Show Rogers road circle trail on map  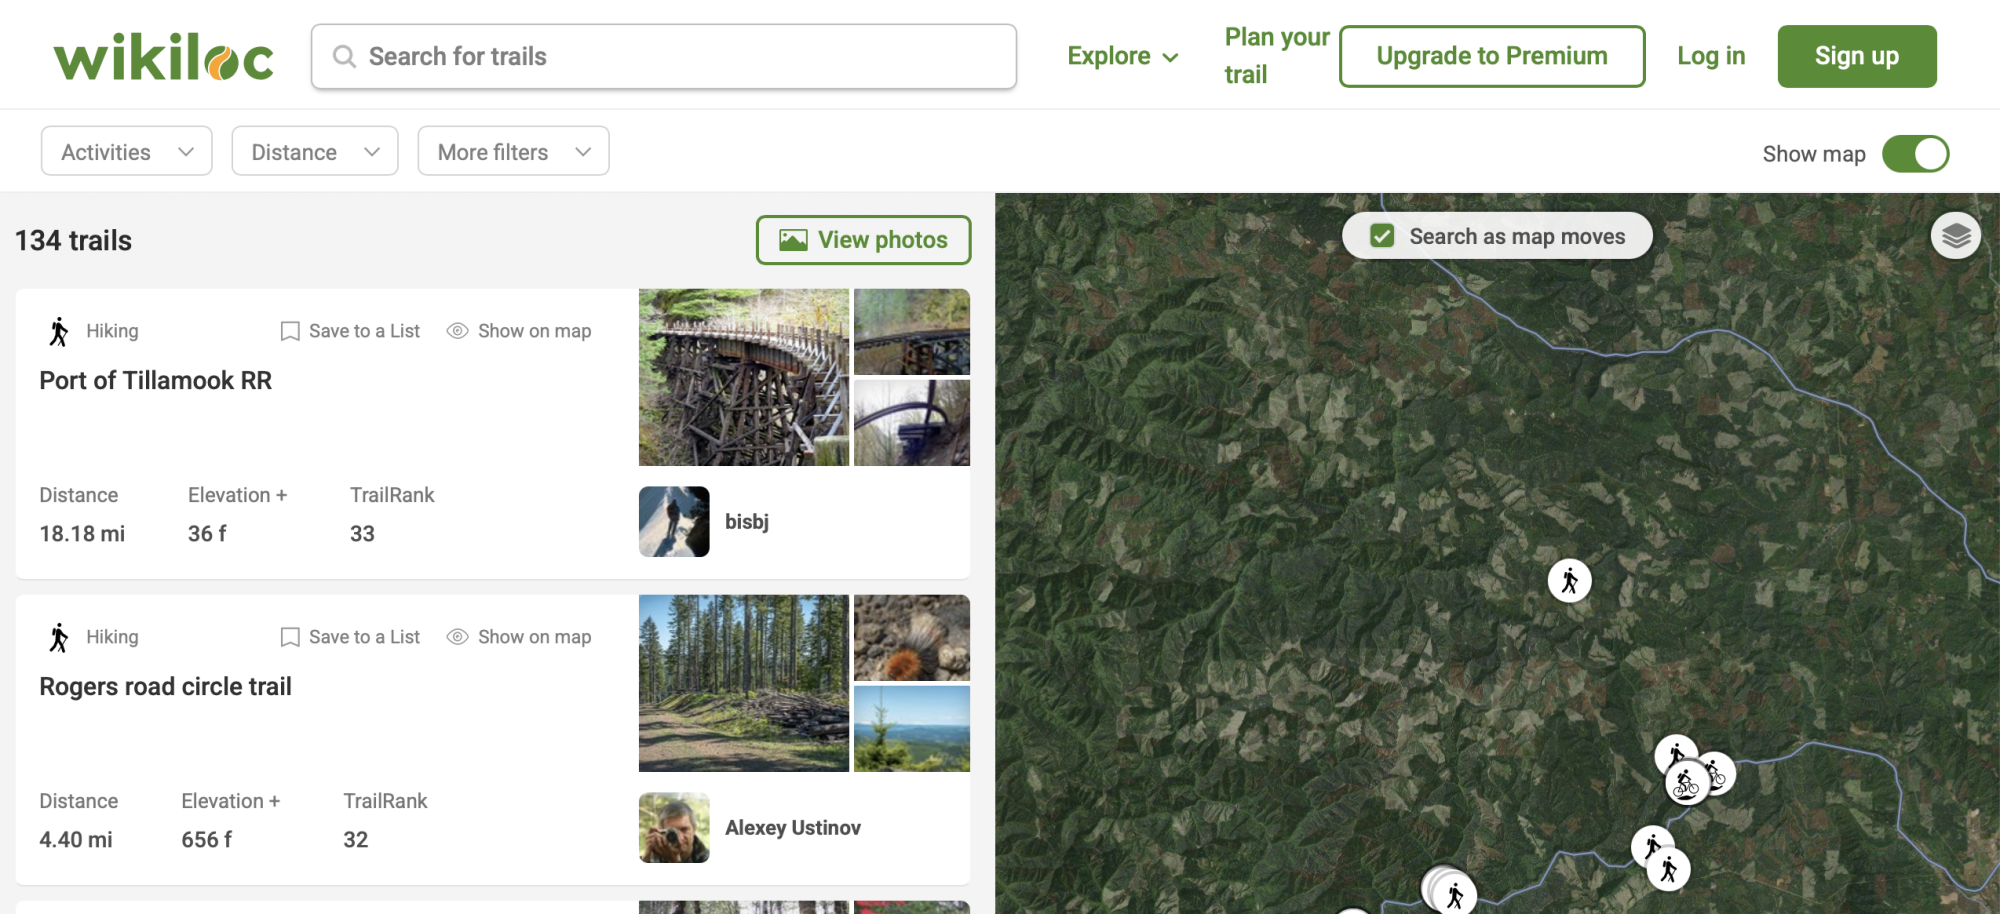pyautogui.click(x=518, y=637)
